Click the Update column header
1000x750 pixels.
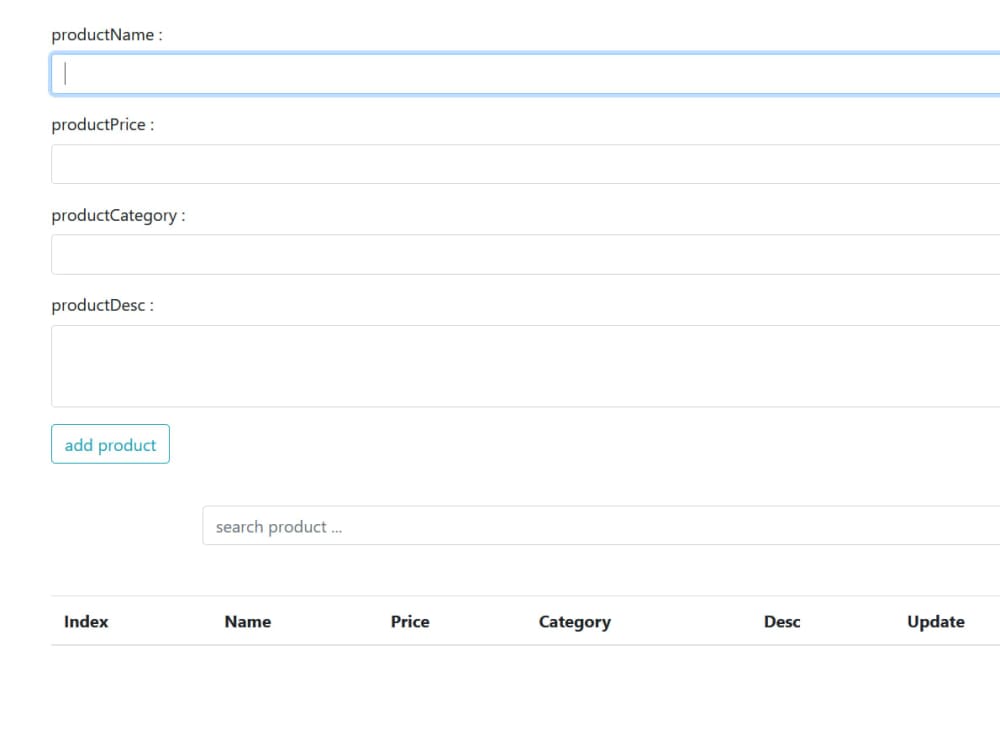pyautogui.click(x=936, y=621)
